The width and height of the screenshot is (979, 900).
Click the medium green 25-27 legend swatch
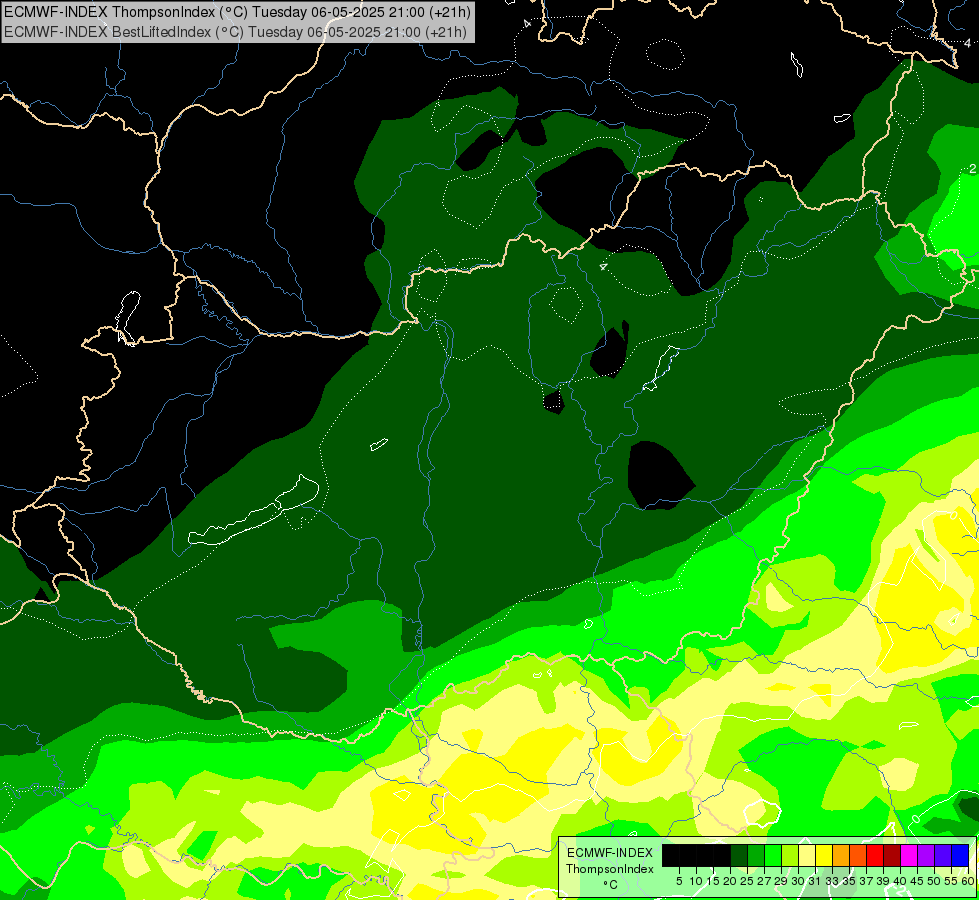click(x=756, y=855)
